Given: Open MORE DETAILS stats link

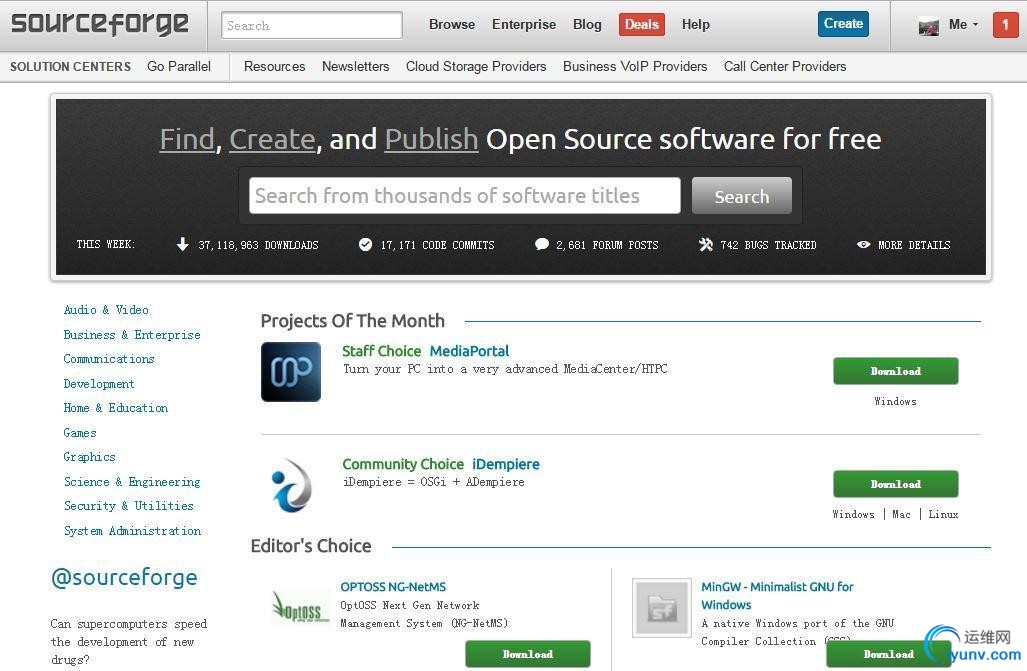Looking at the screenshot, I should [x=914, y=244].
